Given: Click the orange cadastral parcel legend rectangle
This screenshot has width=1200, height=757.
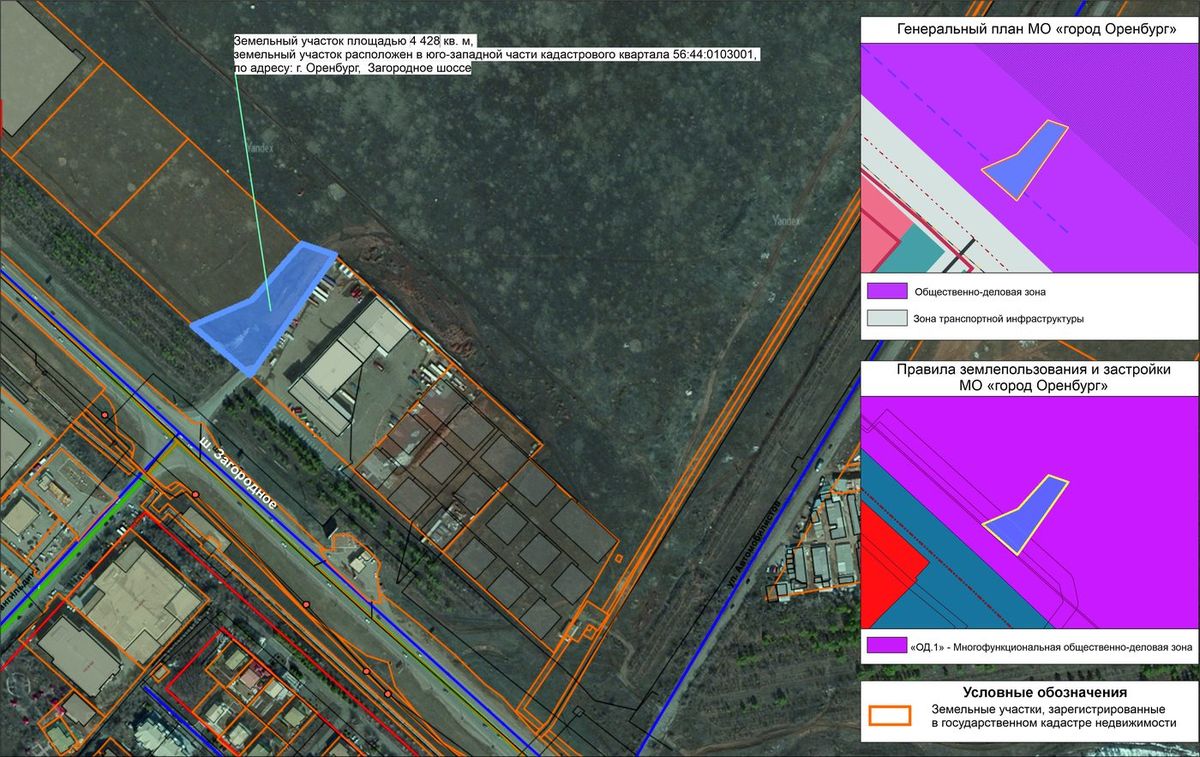Looking at the screenshot, I should [x=889, y=715].
